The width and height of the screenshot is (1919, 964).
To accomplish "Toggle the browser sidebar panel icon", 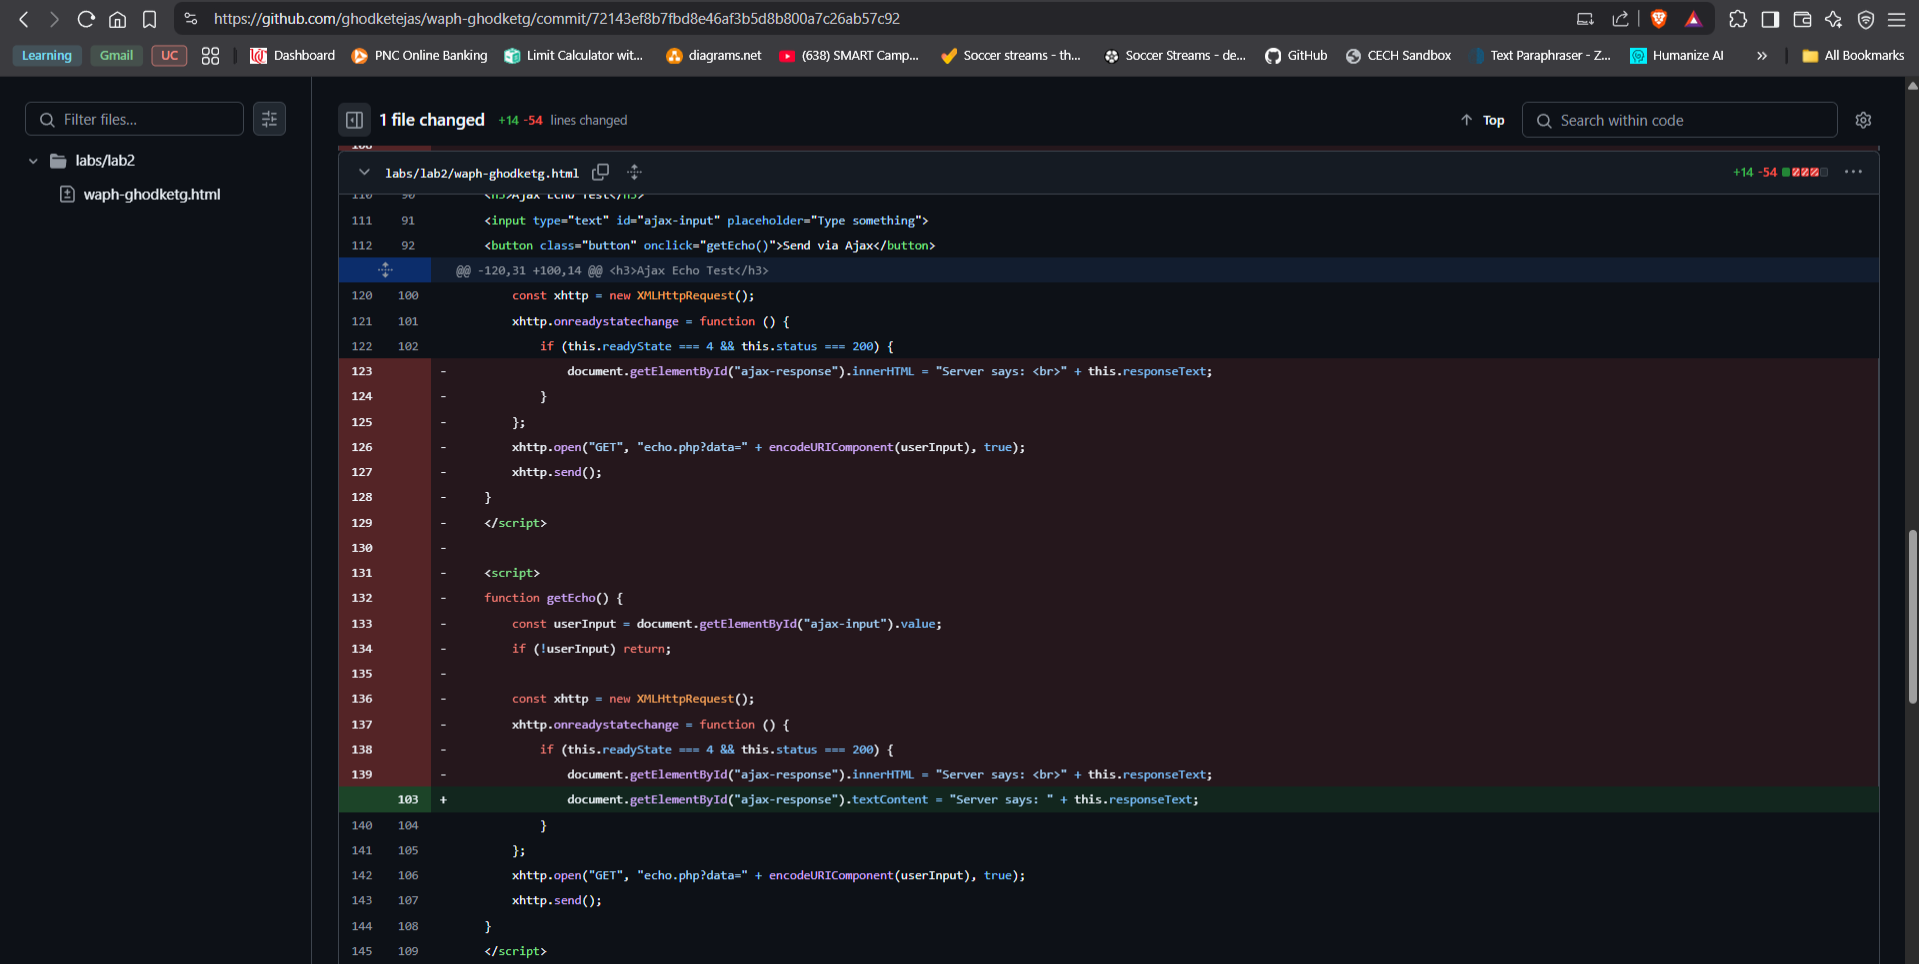I will tap(1770, 19).
